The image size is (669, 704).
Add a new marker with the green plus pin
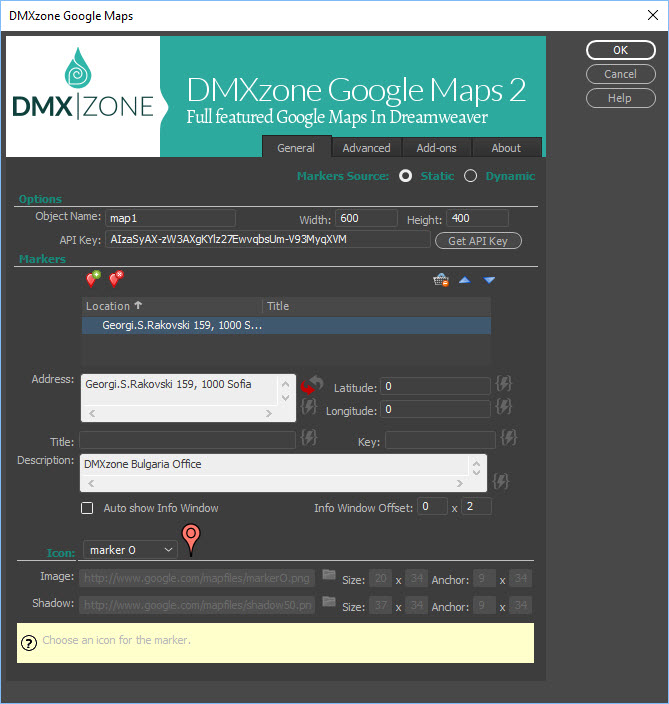(93, 279)
